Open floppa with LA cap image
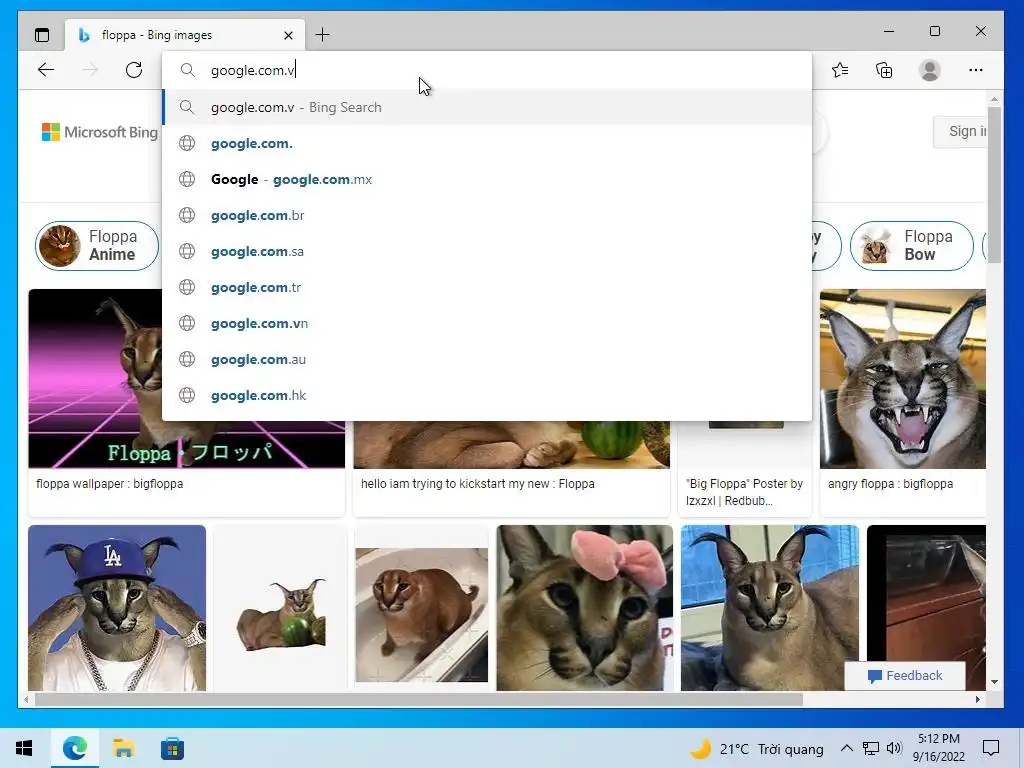The image size is (1024, 768). pyautogui.click(x=117, y=607)
